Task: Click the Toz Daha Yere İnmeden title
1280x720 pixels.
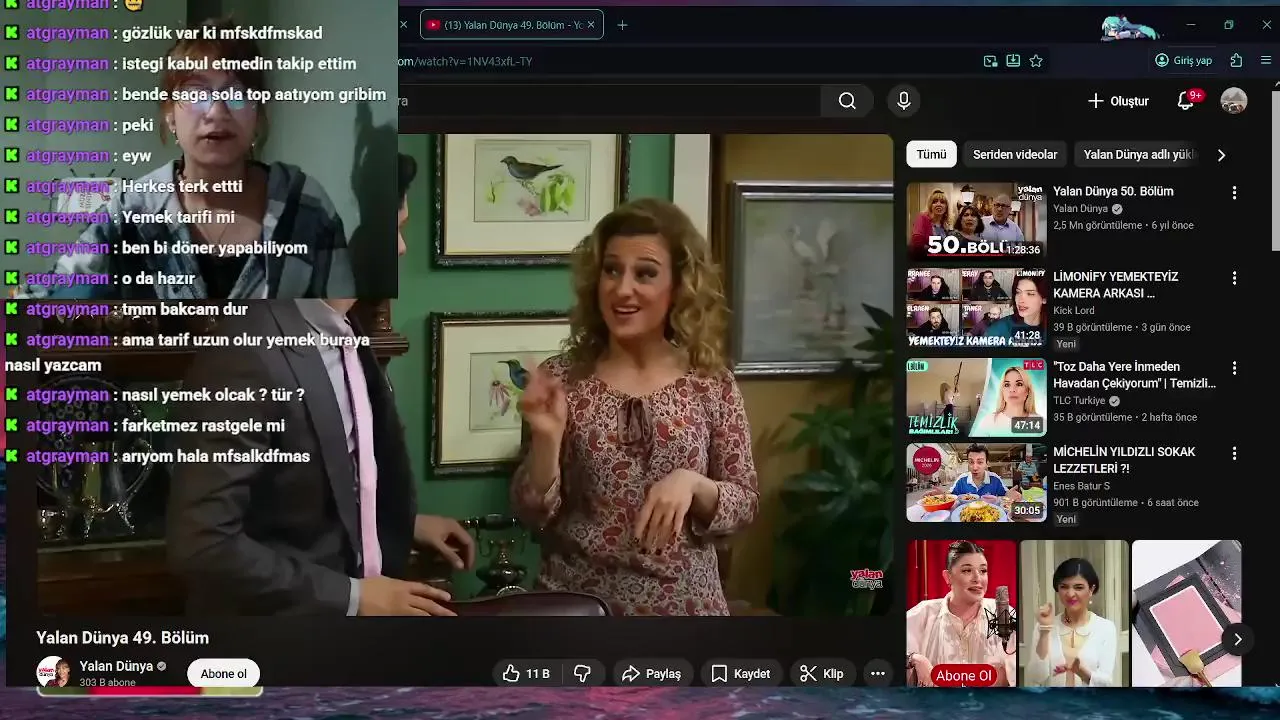Action: (x=1134, y=375)
